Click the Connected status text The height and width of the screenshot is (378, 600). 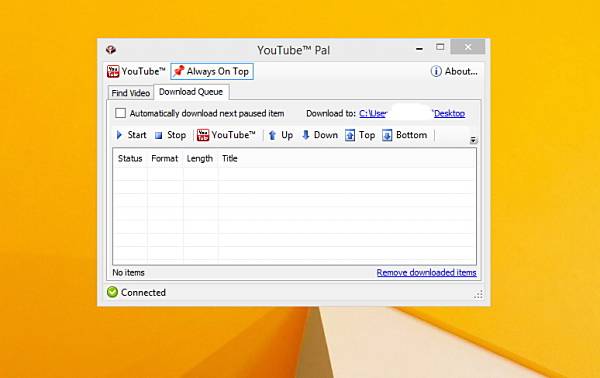(143, 292)
